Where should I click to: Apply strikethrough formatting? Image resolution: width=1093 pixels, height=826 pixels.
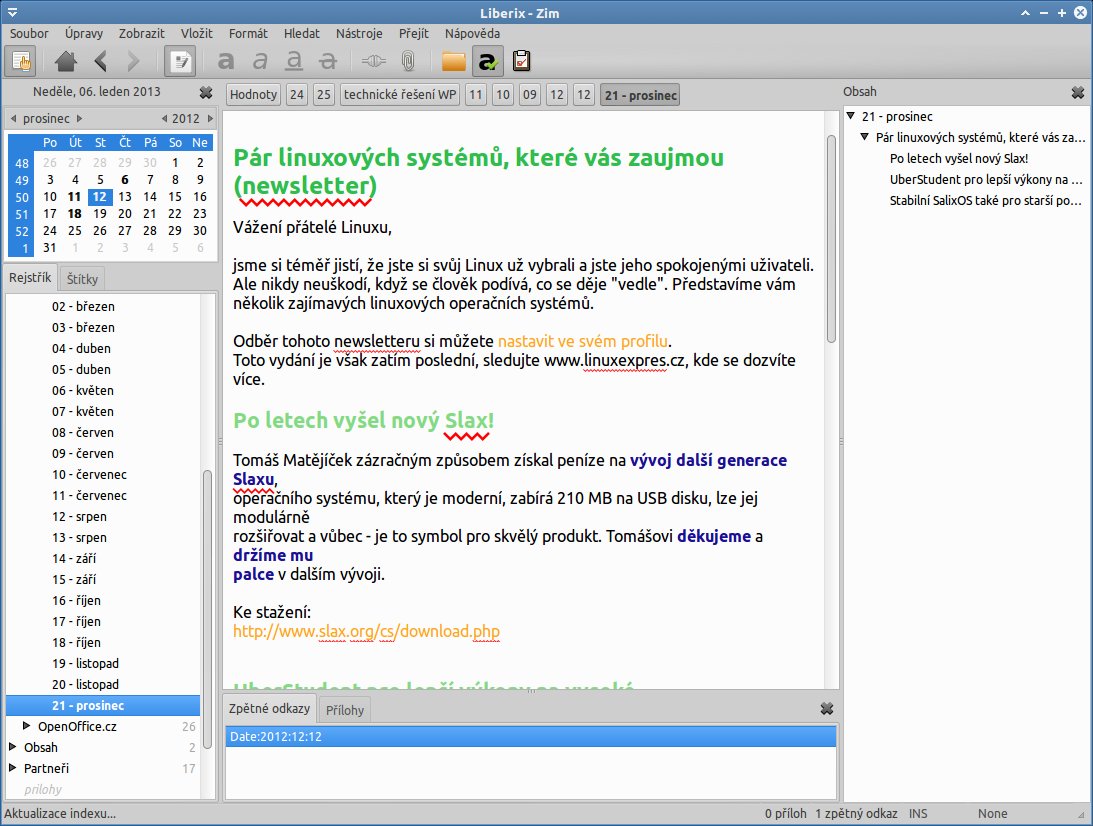pyautogui.click(x=328, y=61)
